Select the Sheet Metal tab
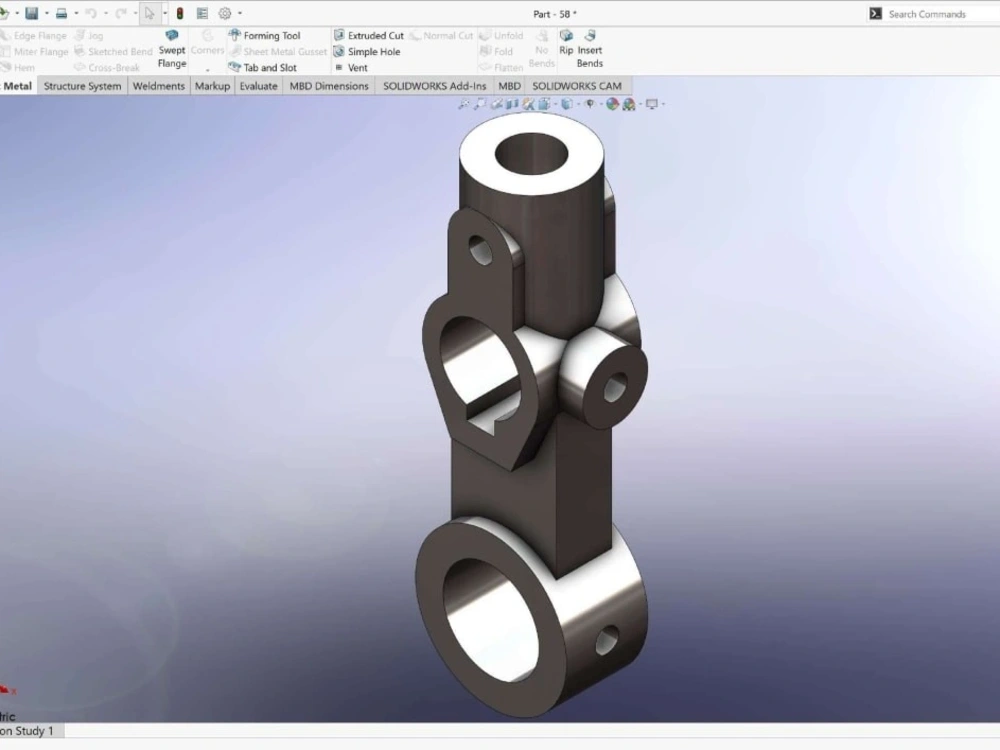The height and width of the screenshot is (750, 1000). tap(17, 85)
